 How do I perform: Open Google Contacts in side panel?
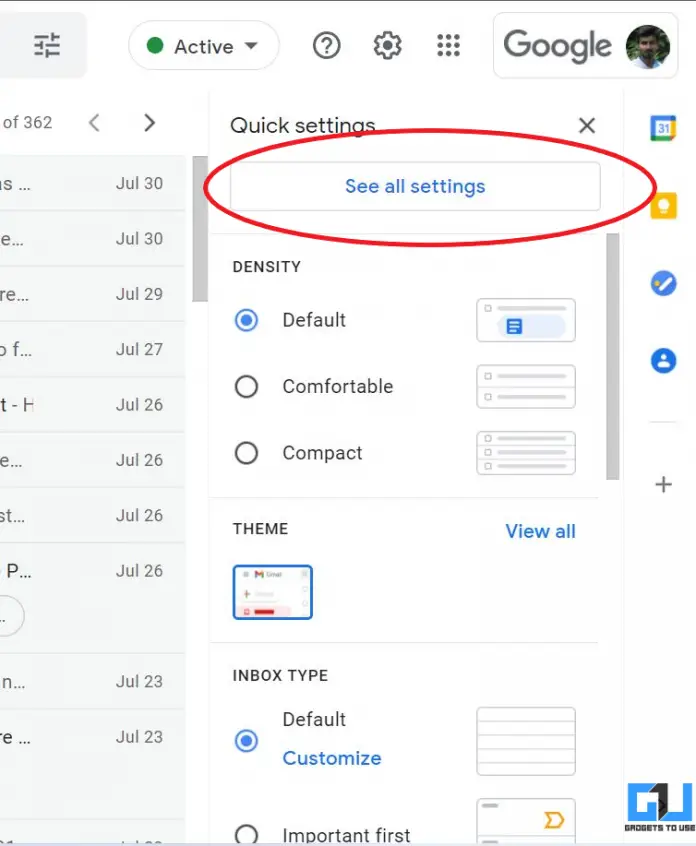click(663, 361)
